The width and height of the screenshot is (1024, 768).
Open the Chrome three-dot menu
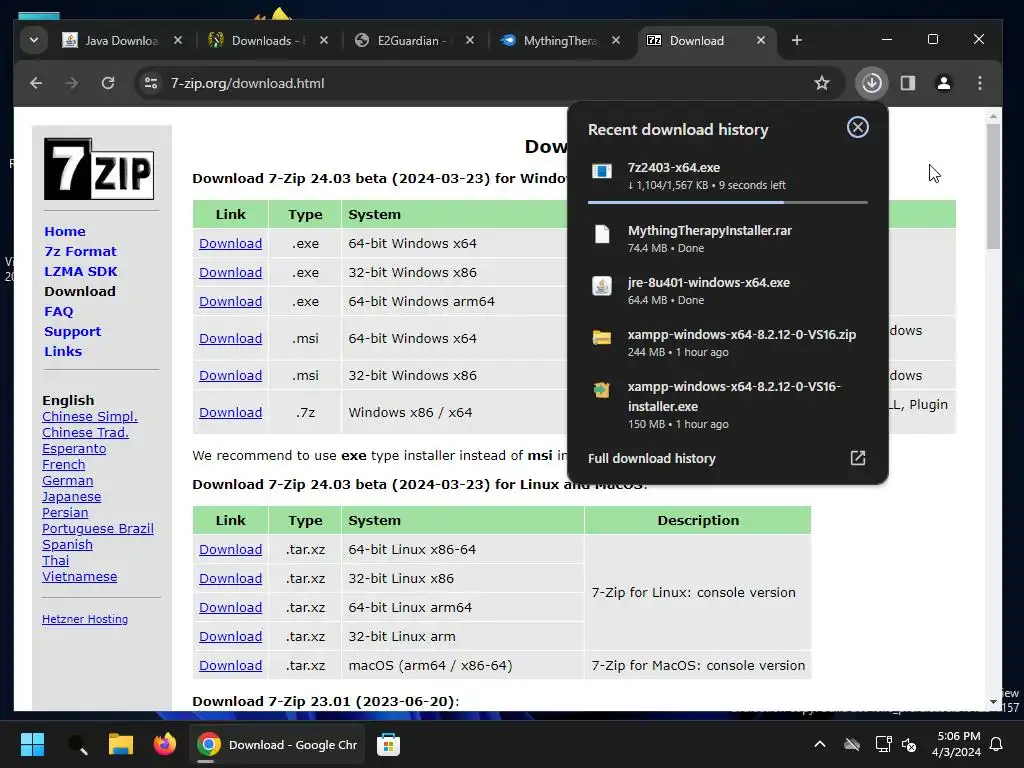980,83
